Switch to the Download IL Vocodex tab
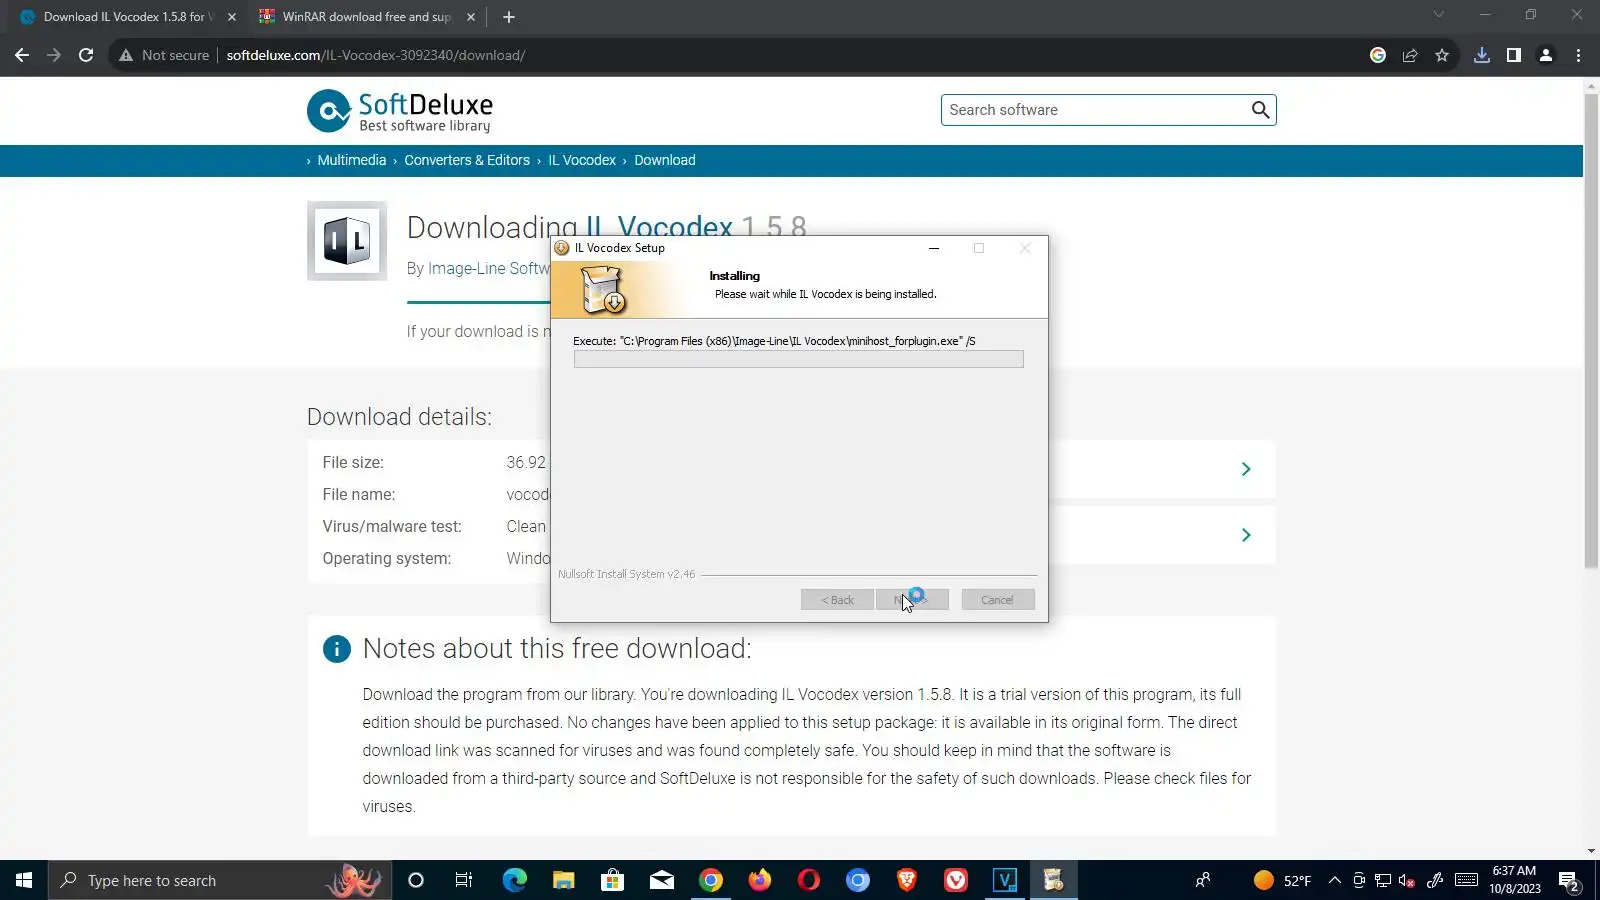The width and height of the screenshot is (1600, 900). (128, 17)
